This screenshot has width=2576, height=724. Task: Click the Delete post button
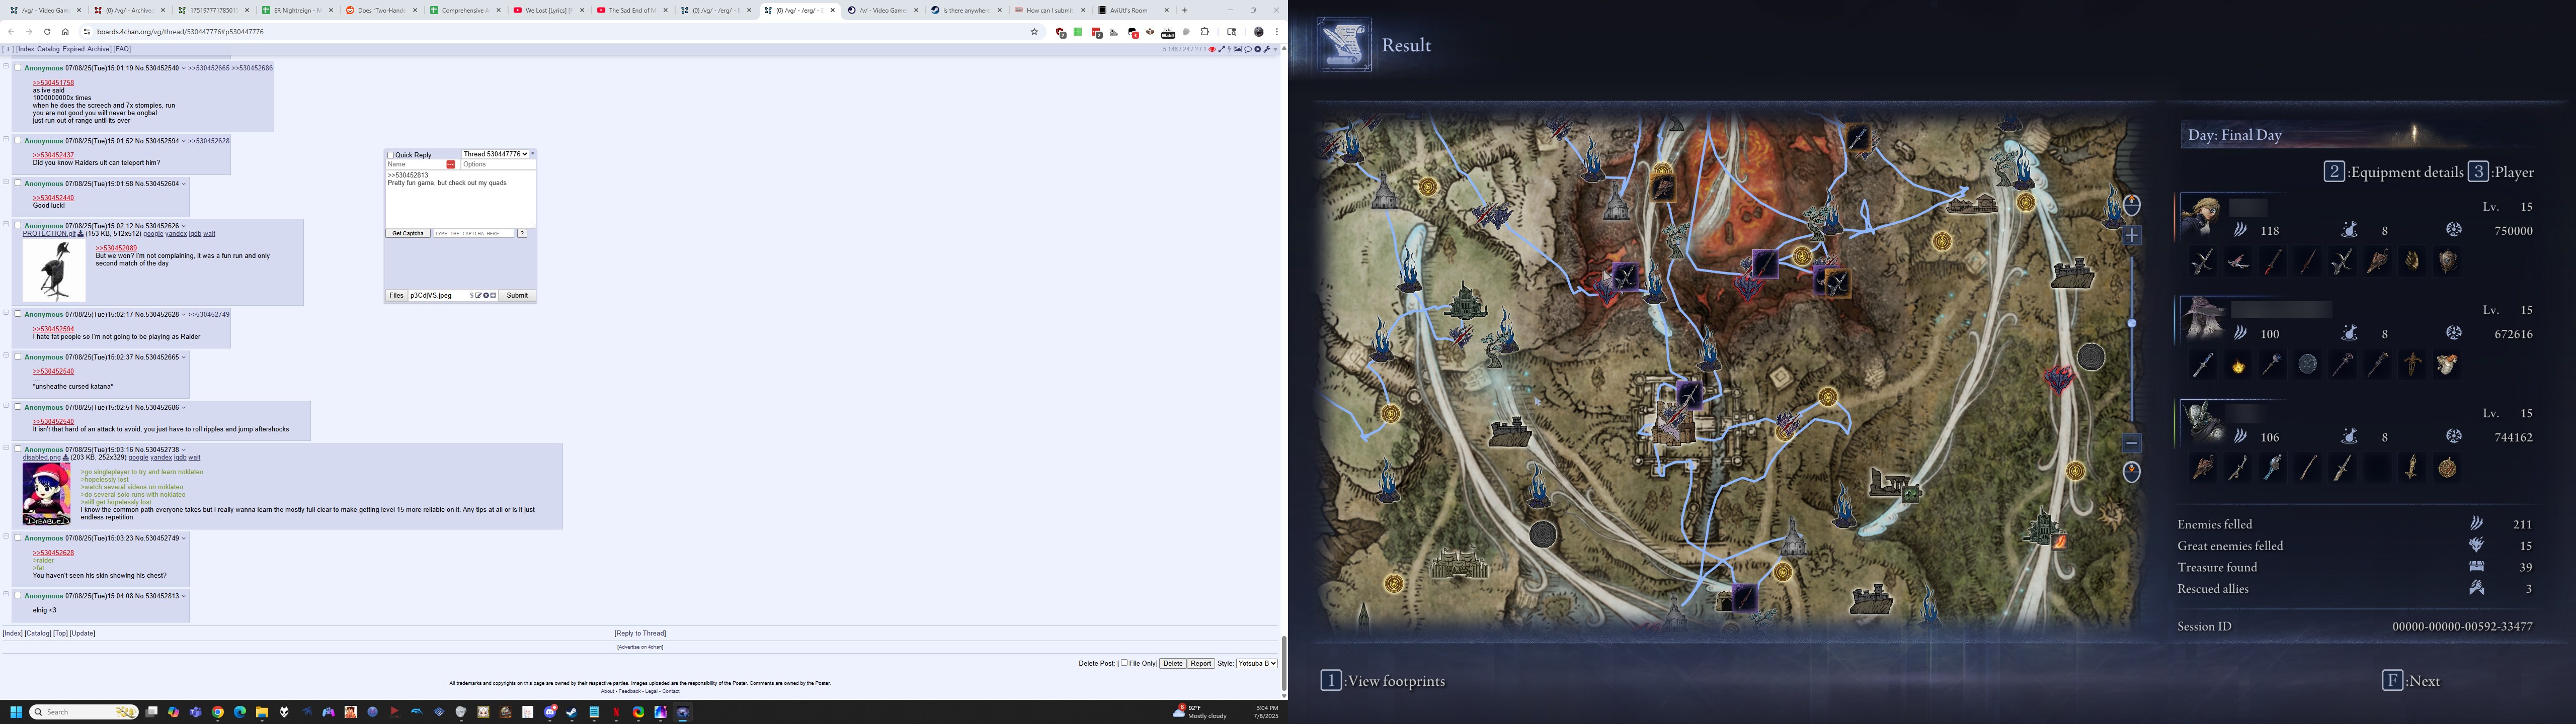[1173, 663]
